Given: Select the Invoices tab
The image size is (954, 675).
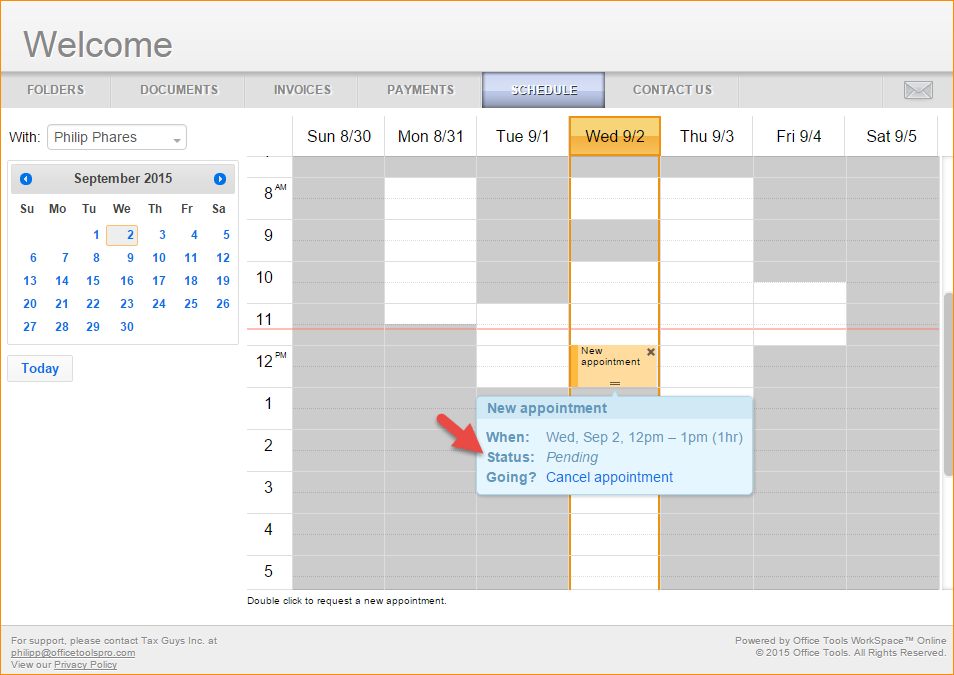Looking at the screenshot, I should (302, 90).
